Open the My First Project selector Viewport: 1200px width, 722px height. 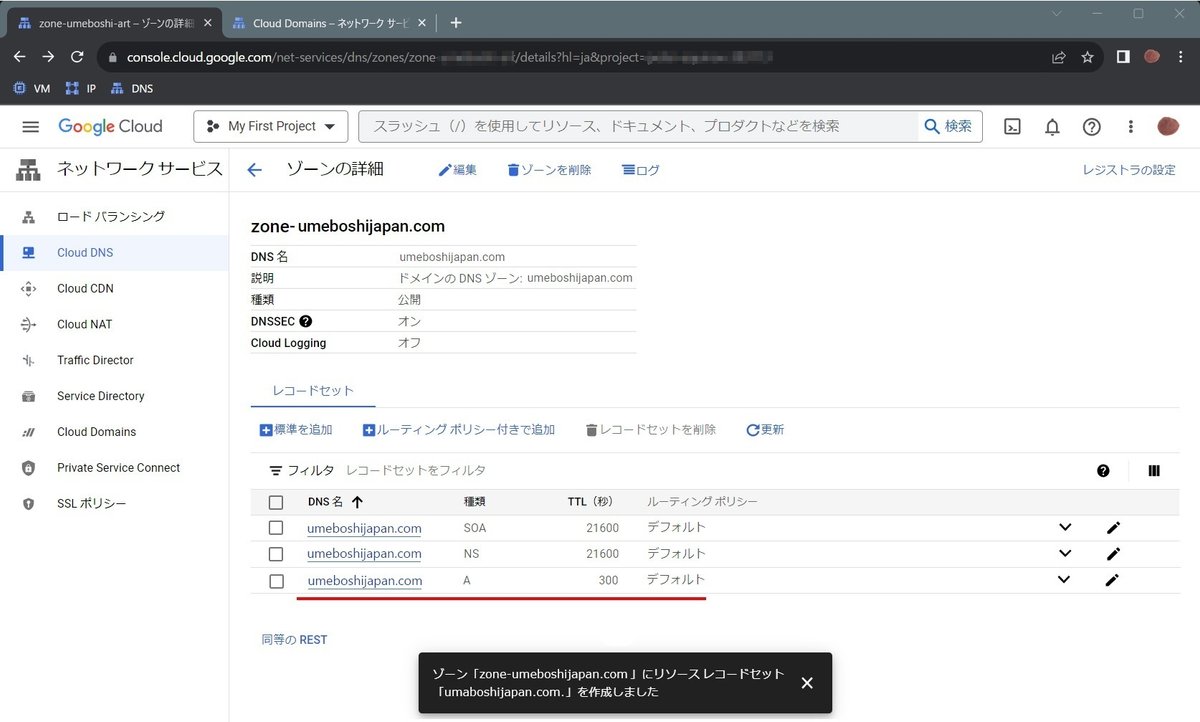271,126
